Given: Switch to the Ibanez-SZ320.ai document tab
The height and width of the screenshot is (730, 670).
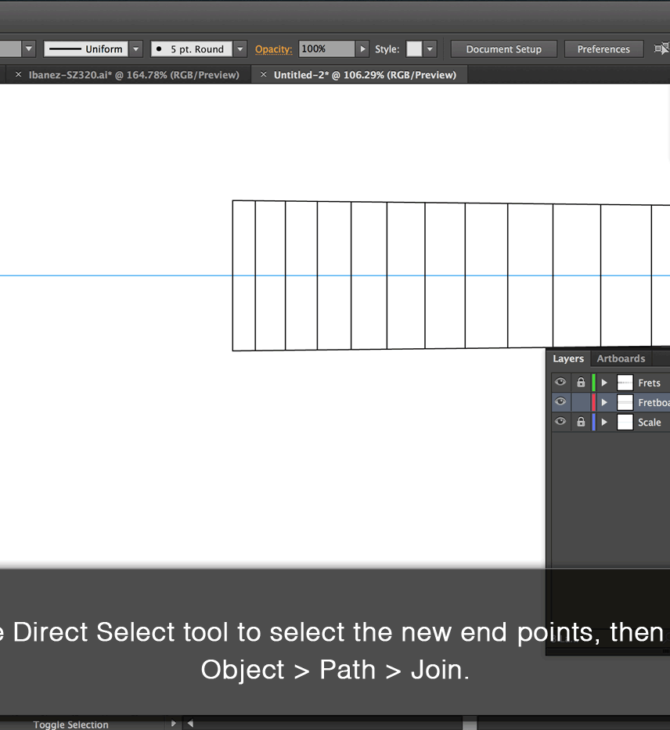Looking at the screenshot, I should click(133, 75).
